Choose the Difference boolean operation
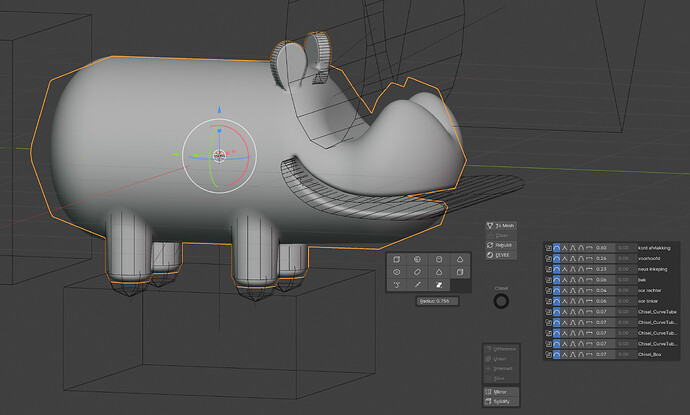This screenshot has height=415, width=690. 501,349
